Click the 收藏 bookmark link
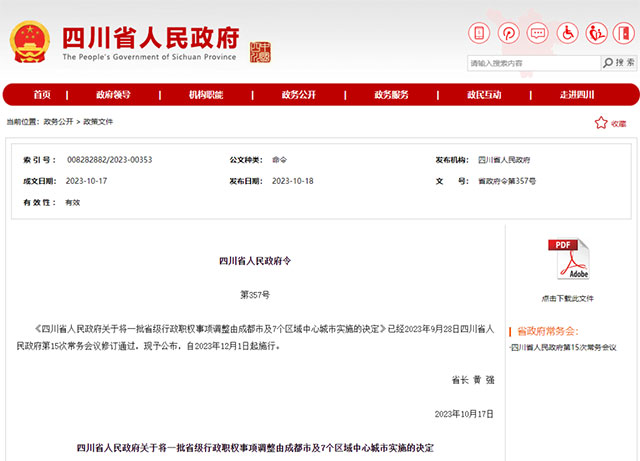 click(618, 124)
